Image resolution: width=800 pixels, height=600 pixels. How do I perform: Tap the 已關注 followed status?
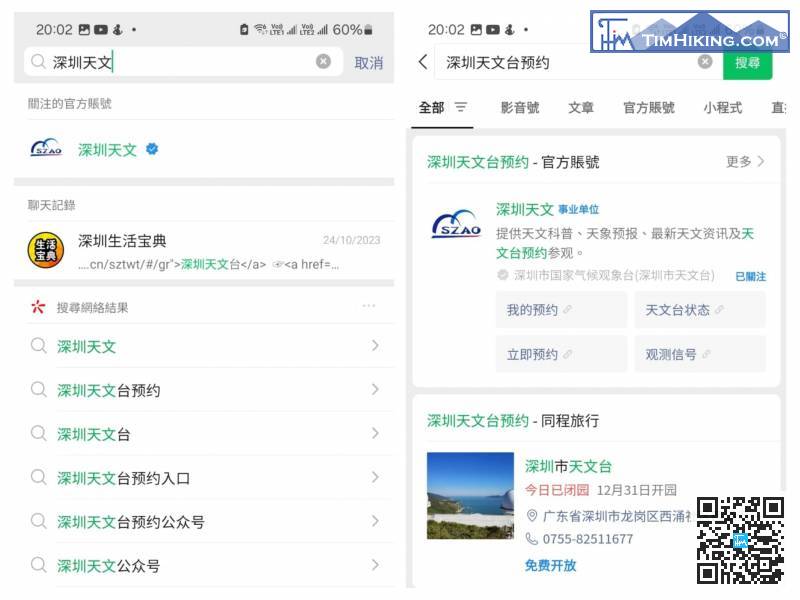[751, 277]
